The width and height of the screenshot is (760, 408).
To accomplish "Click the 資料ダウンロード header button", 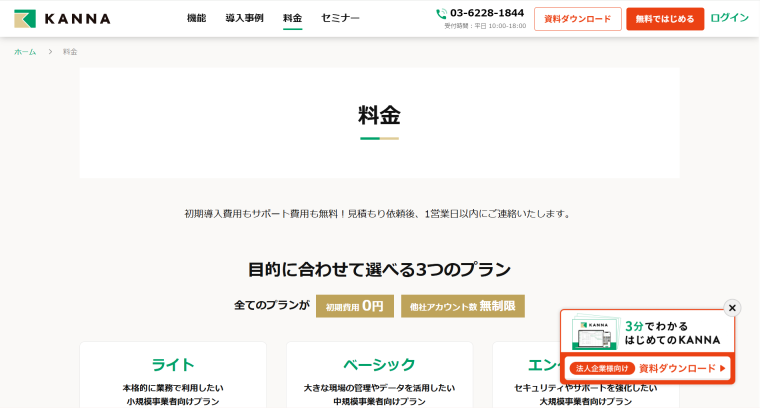I will tap(577, 19).
